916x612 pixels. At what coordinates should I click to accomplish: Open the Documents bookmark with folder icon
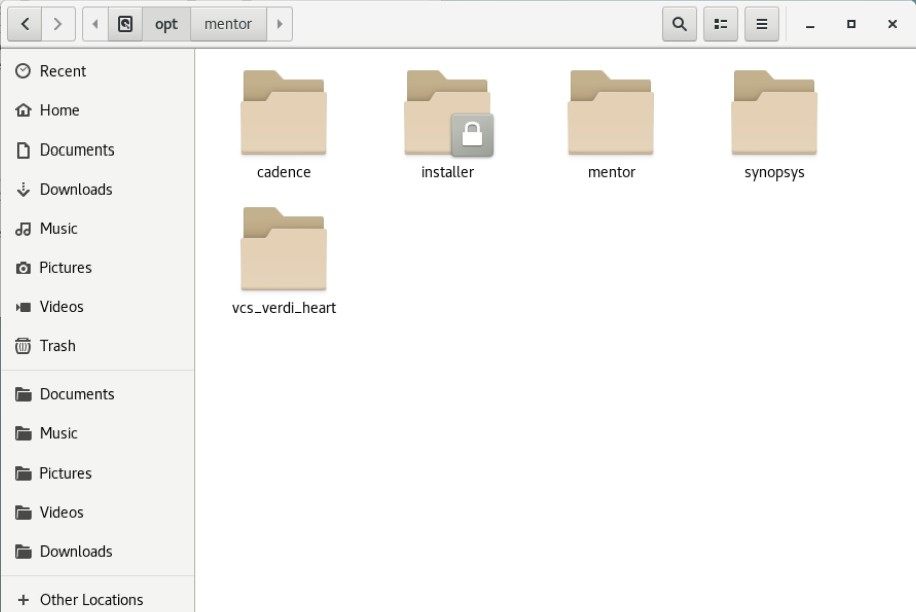tap(98, 394)
